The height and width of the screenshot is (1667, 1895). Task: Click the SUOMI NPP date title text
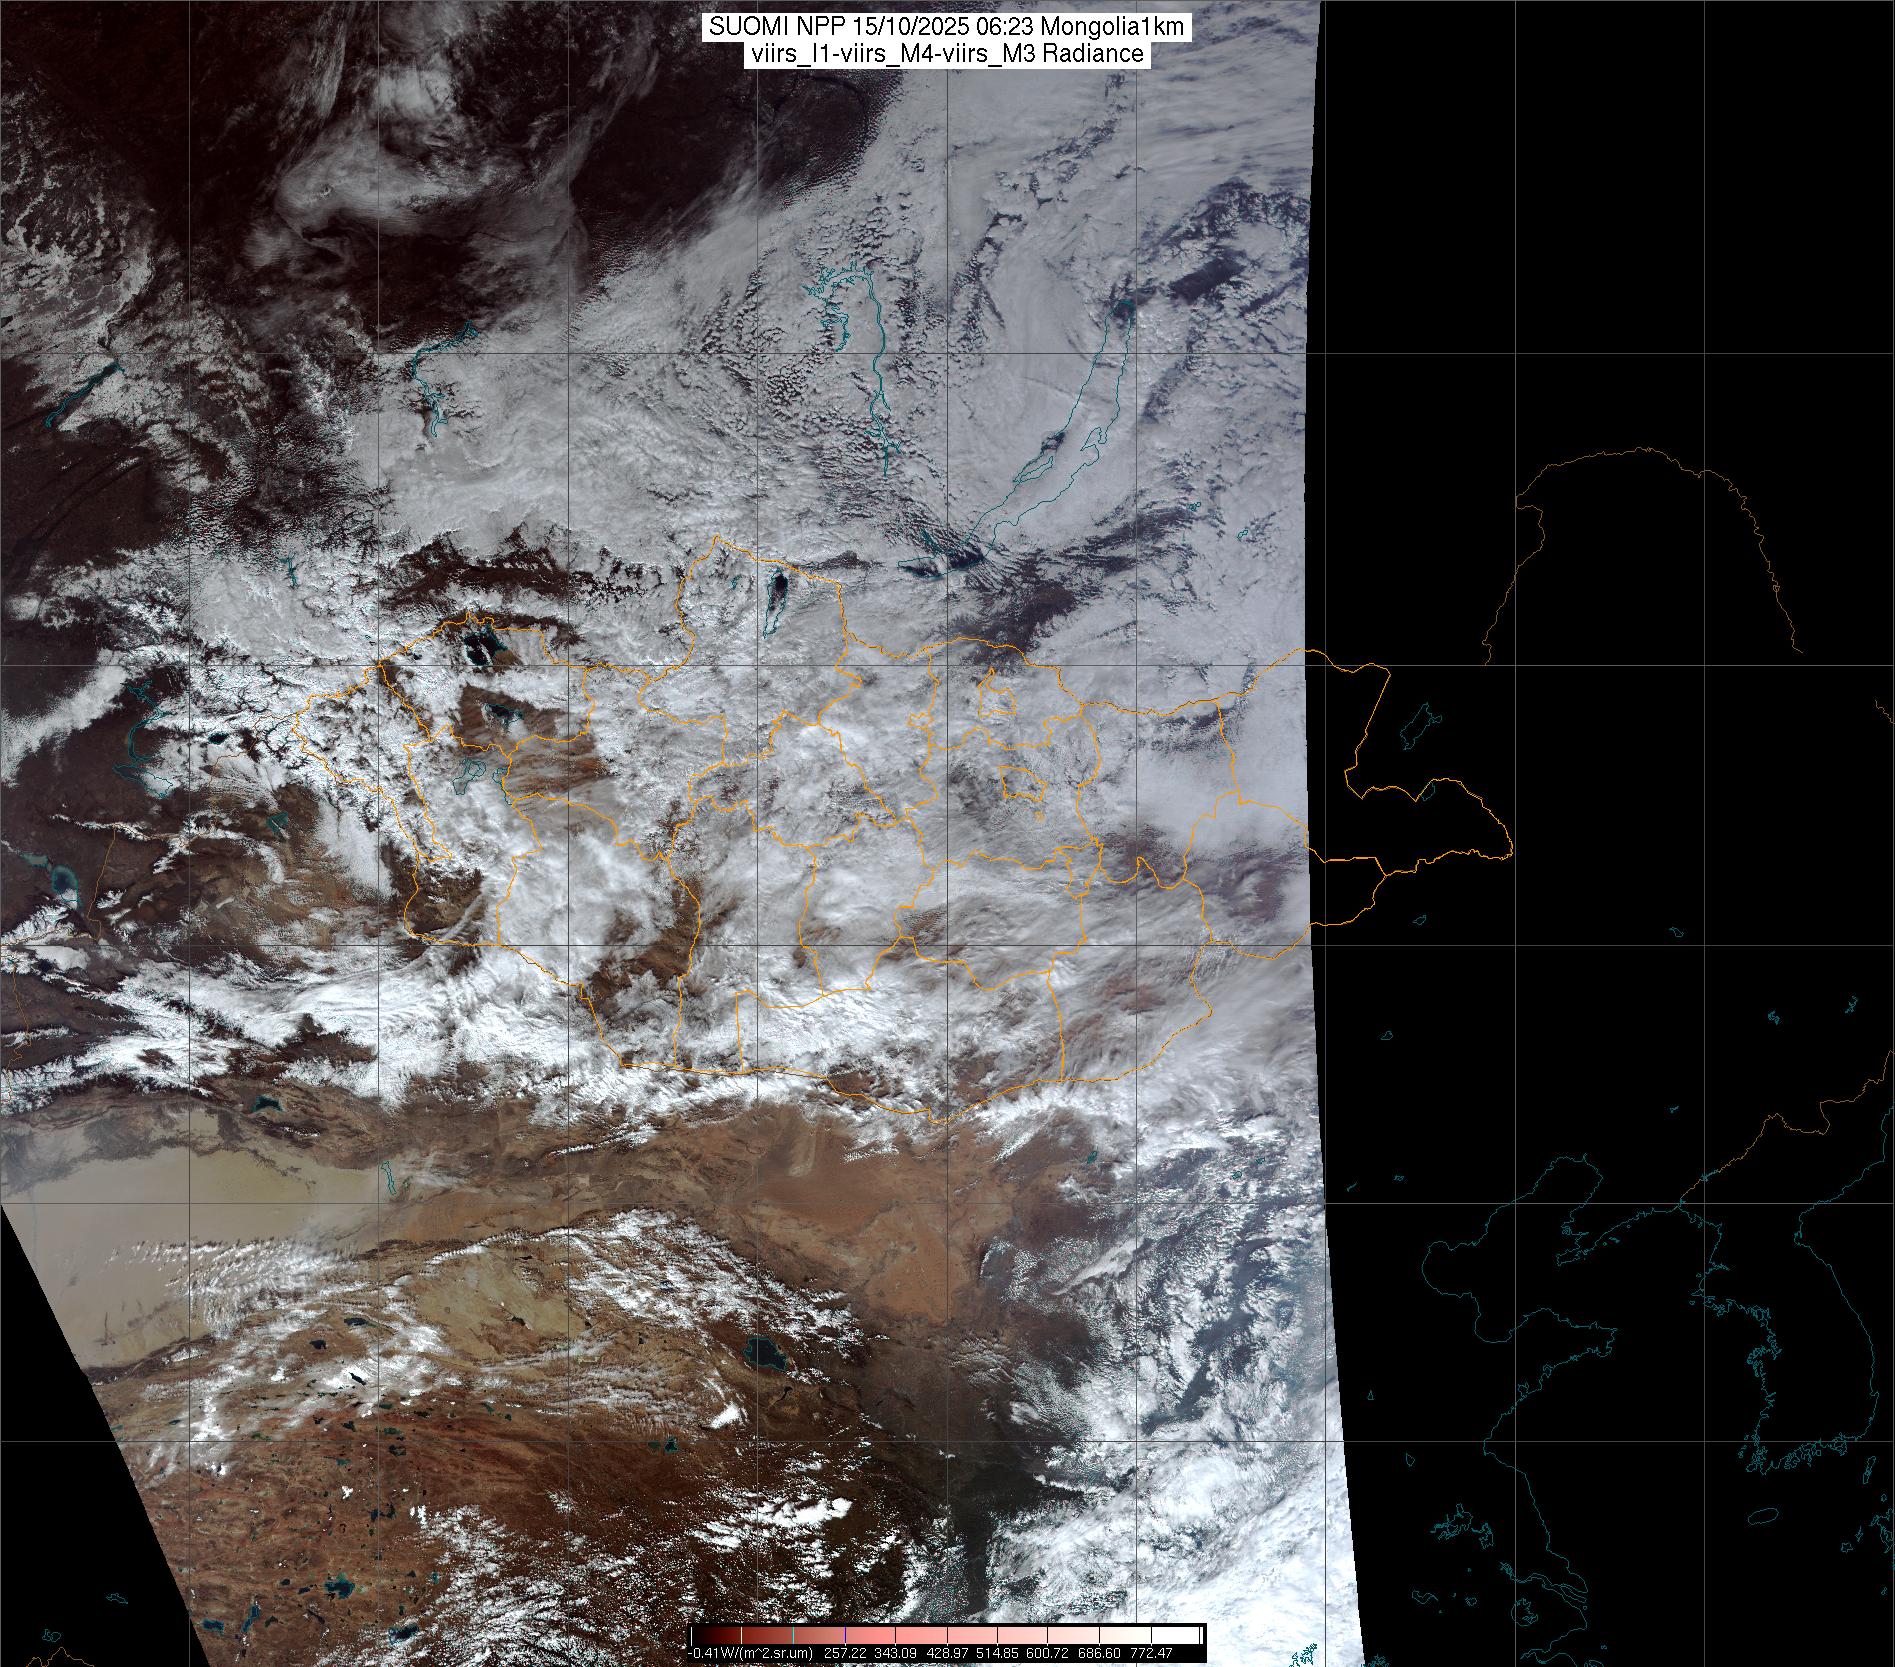click(x=946, y=27)
